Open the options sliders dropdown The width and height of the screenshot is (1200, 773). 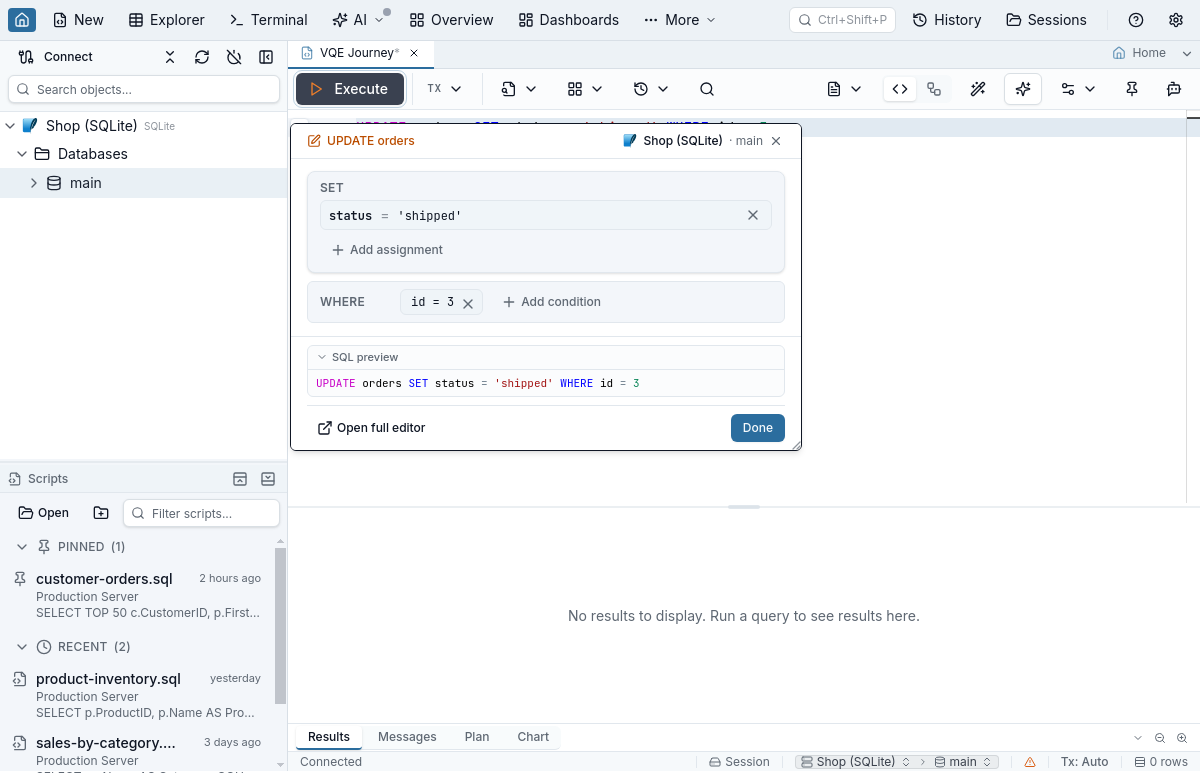click(1078, 89)
